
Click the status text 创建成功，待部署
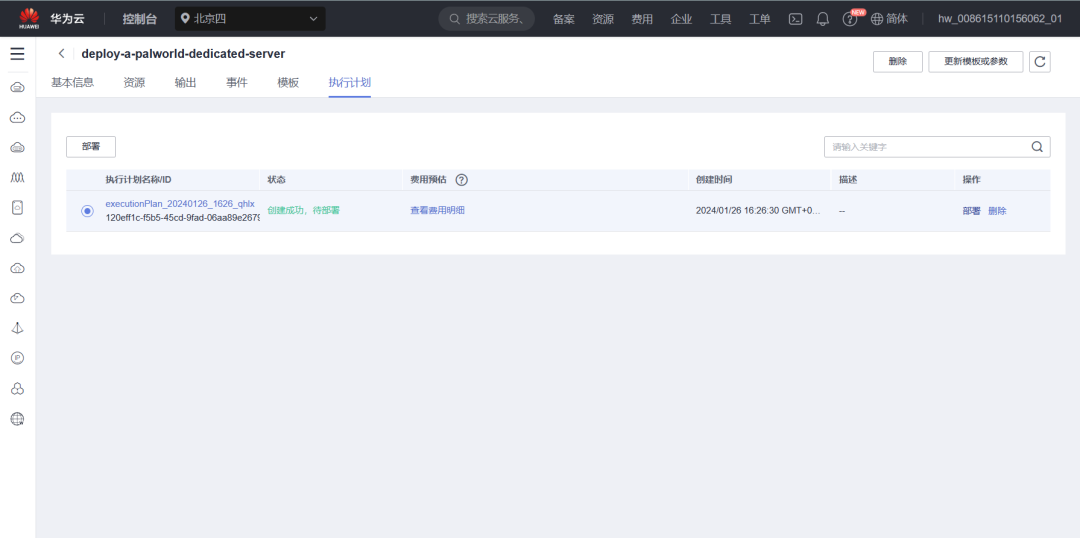tap(303, 210)
